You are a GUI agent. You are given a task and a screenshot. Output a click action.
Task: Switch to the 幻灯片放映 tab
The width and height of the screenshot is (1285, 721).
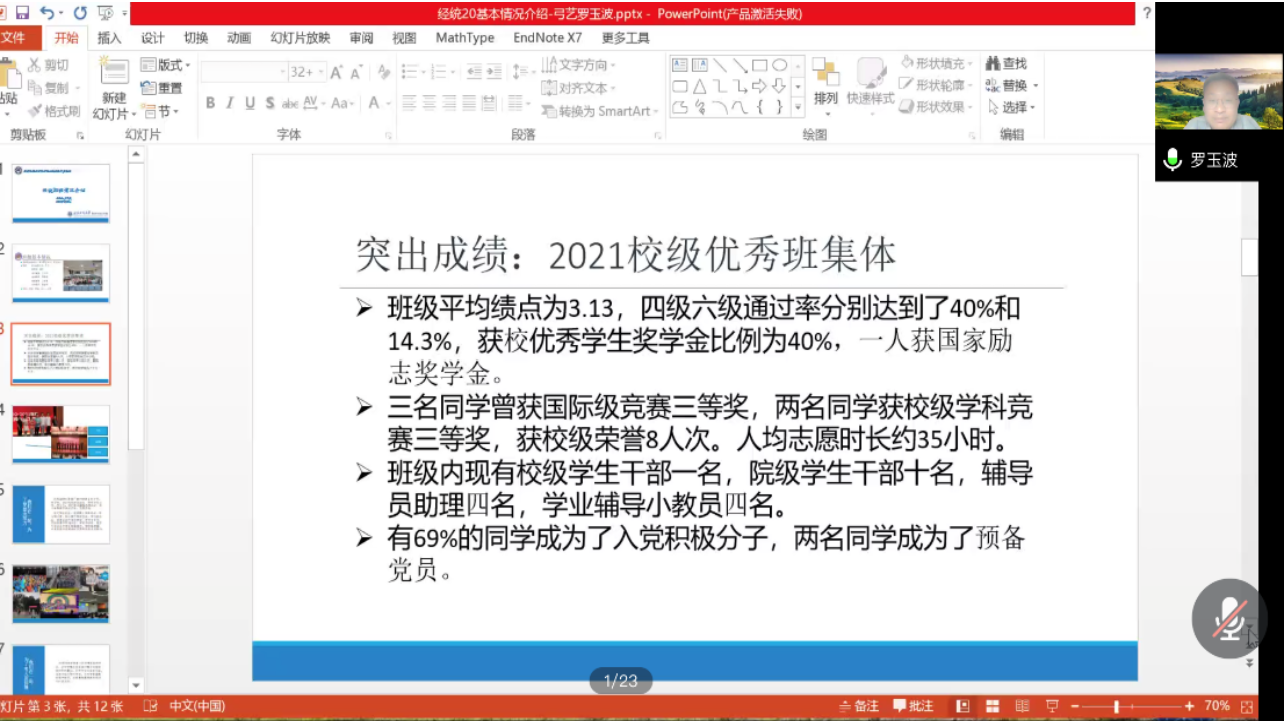[299, 38]
